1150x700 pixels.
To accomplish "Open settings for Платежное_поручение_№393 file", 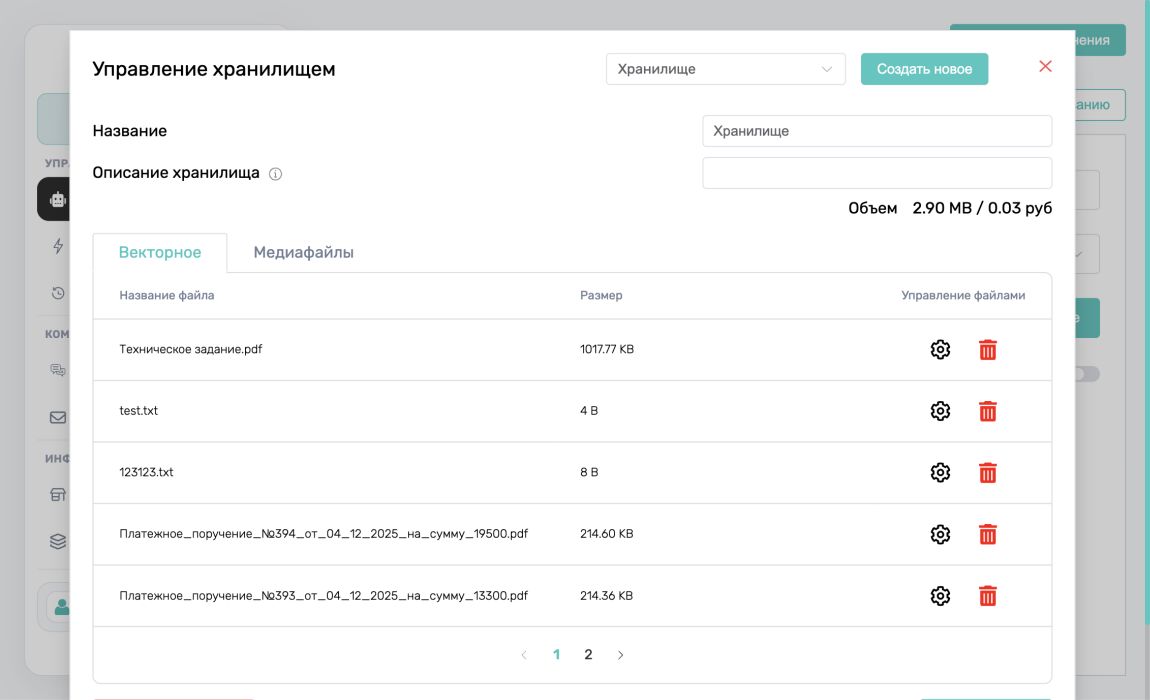I will coord(940,596).
